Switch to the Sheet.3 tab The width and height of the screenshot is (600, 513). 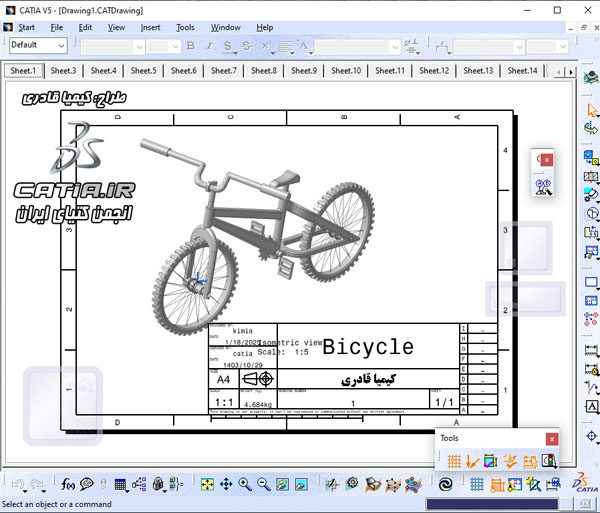[x=64, y=71]
